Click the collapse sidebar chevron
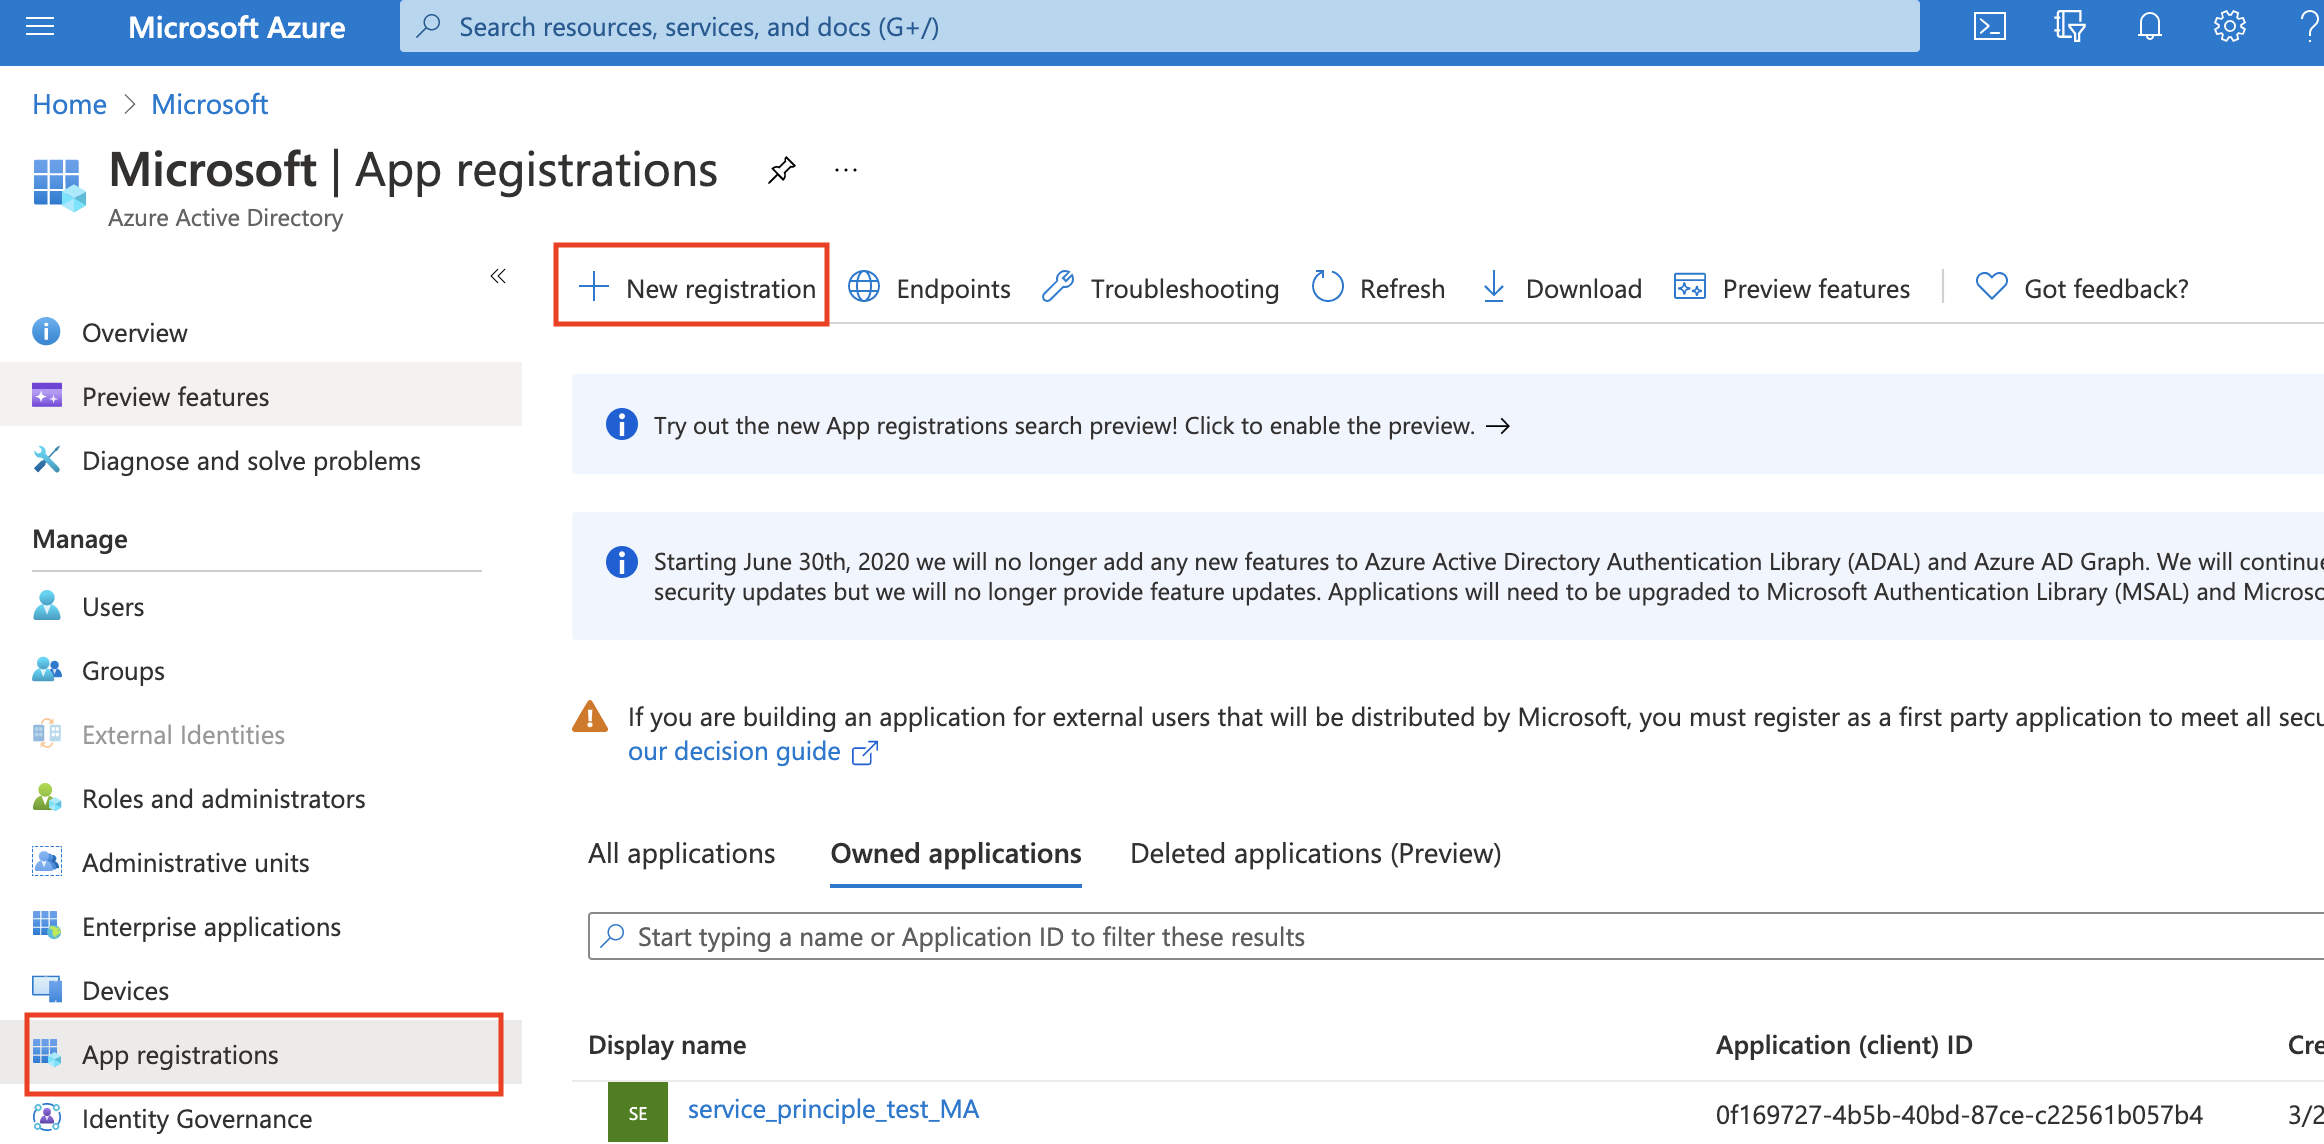Viewport: 2324px width, 1144px height. (x=499, y=276)
